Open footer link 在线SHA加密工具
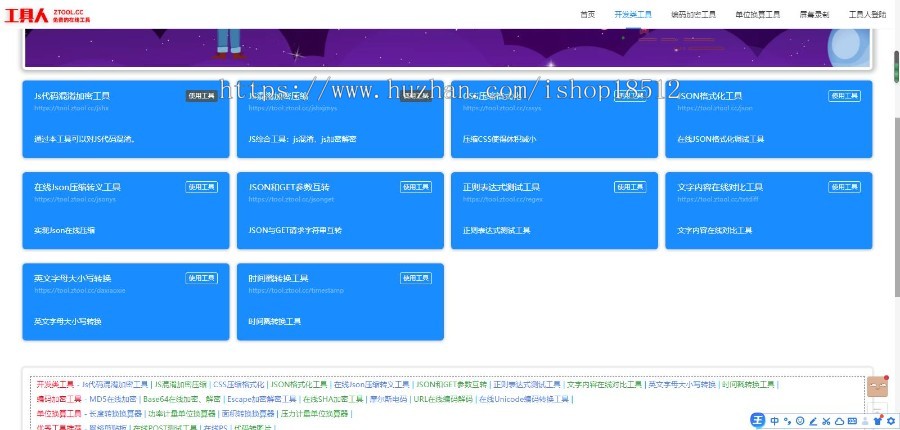The height and width of the screenshot is (430, 900). point(333,399)
